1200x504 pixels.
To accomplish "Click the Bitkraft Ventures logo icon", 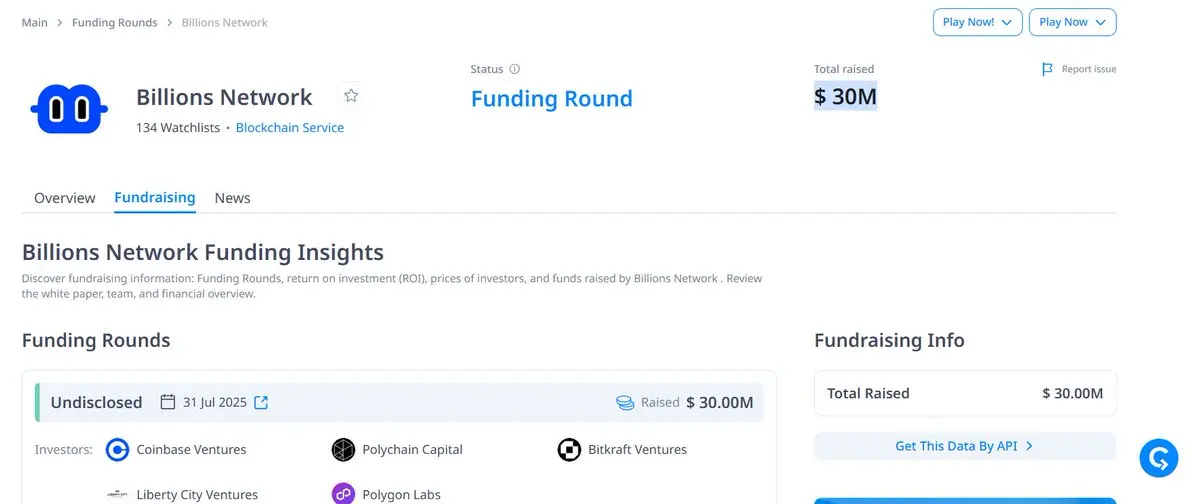I will point(569,450).
